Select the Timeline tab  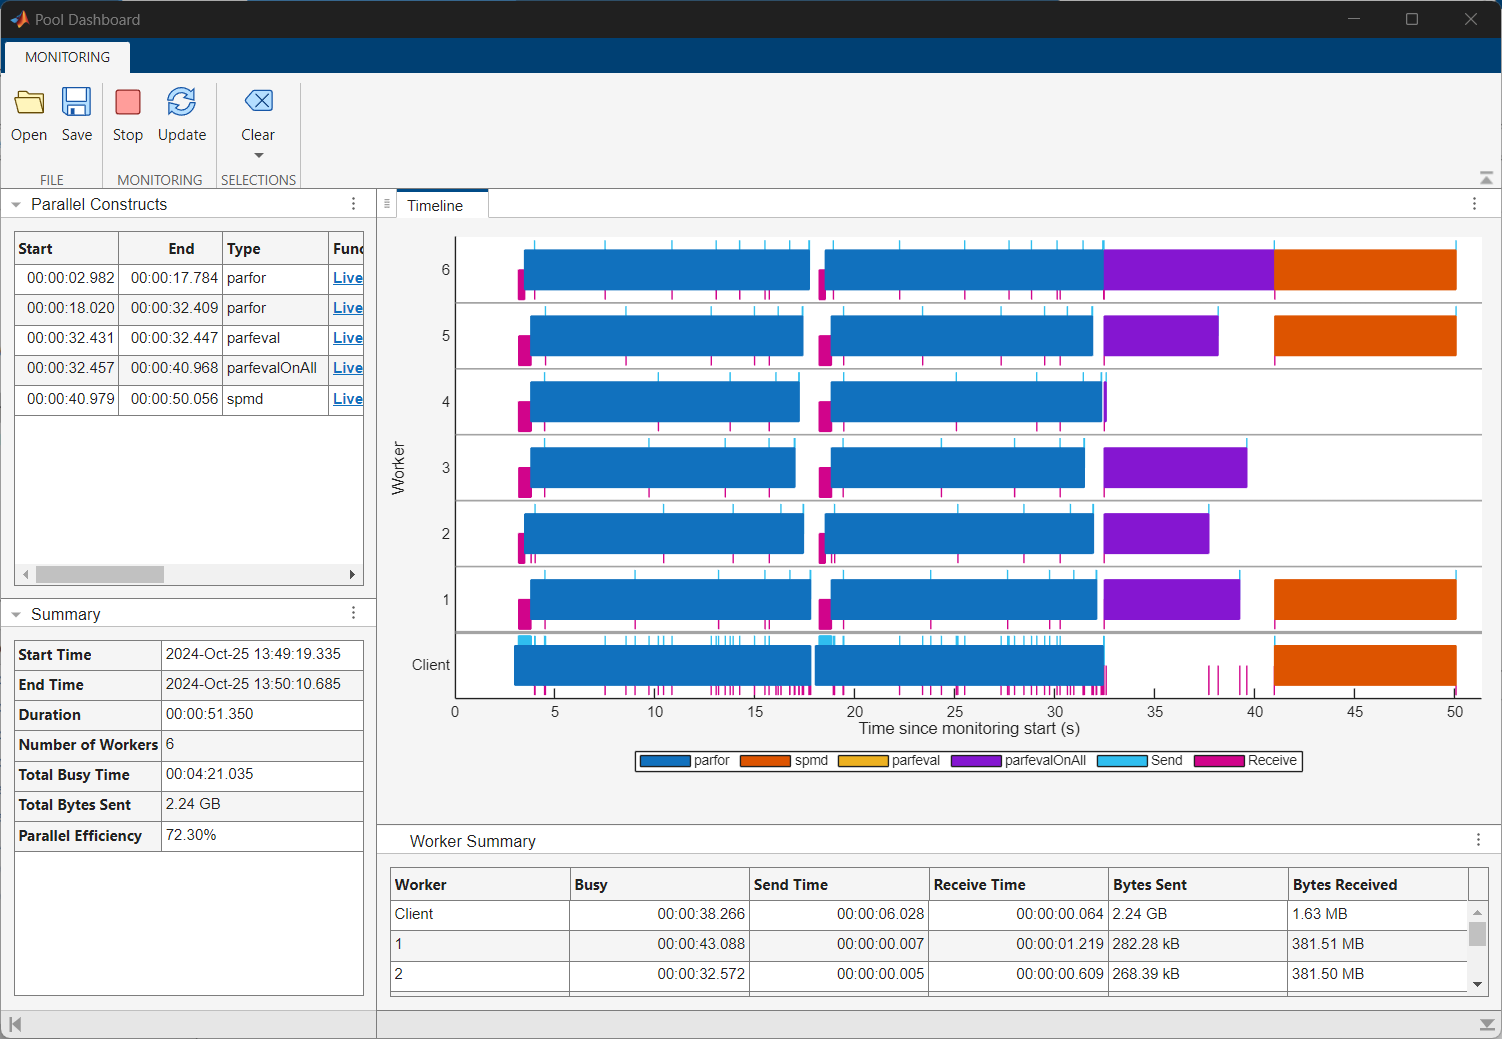point(435,206)
